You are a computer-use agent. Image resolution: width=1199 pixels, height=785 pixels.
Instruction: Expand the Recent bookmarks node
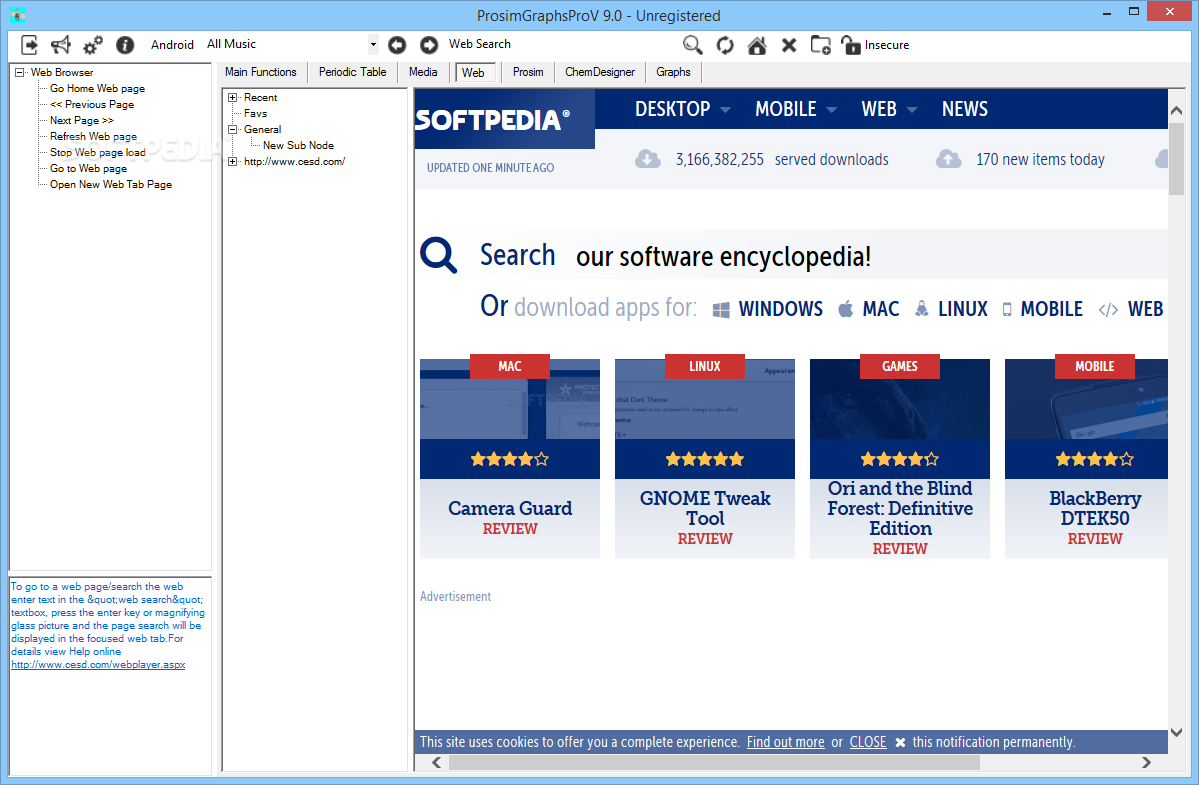click(x=233, y=98)
